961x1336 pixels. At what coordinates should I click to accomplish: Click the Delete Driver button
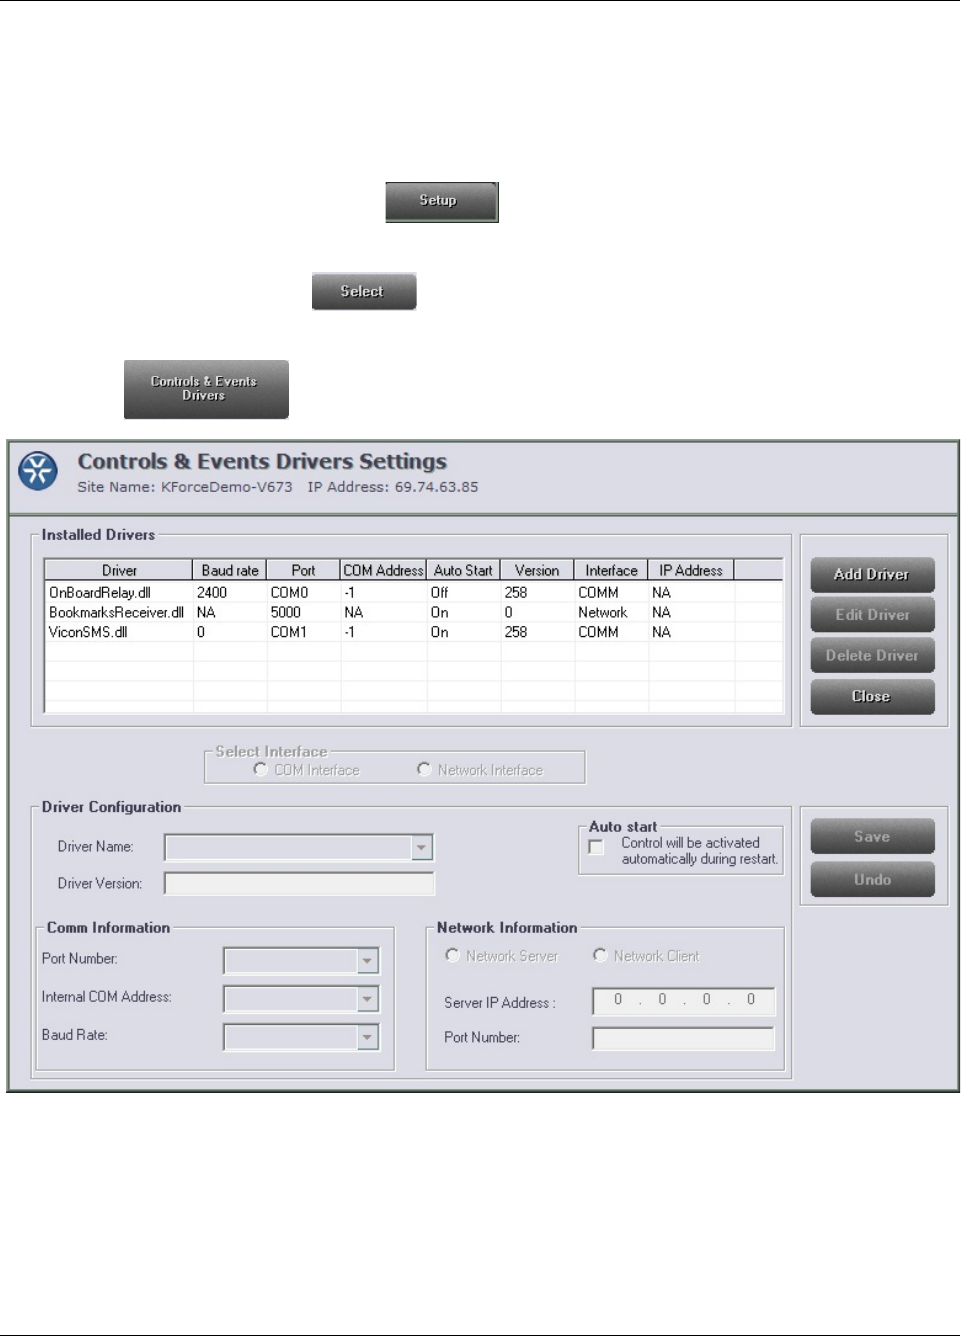pyautogui.click(x=872, y=656)
